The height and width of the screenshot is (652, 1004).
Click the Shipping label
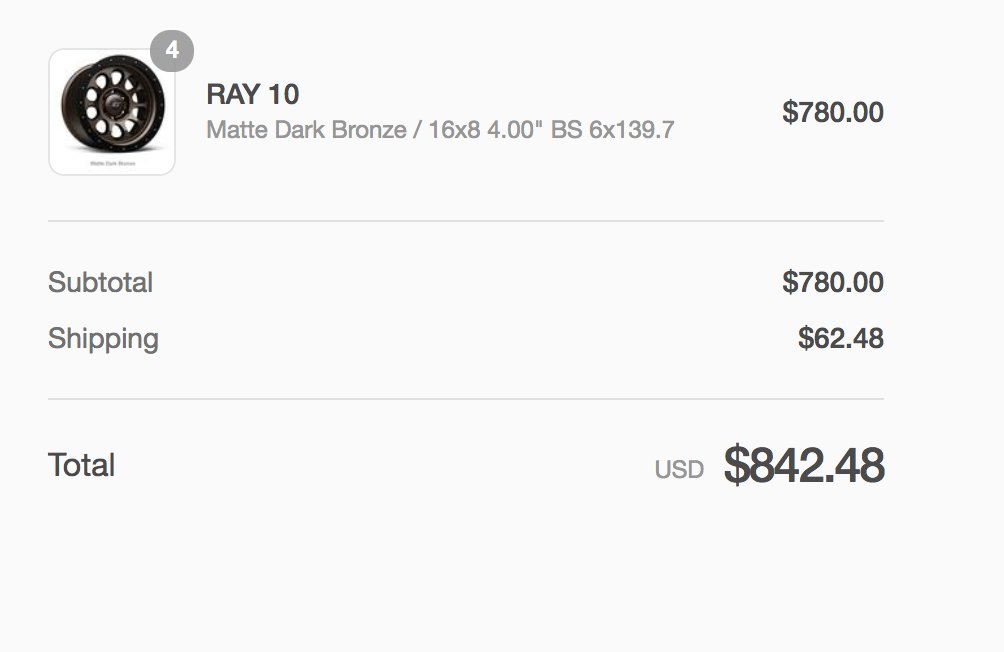(103, 339)
